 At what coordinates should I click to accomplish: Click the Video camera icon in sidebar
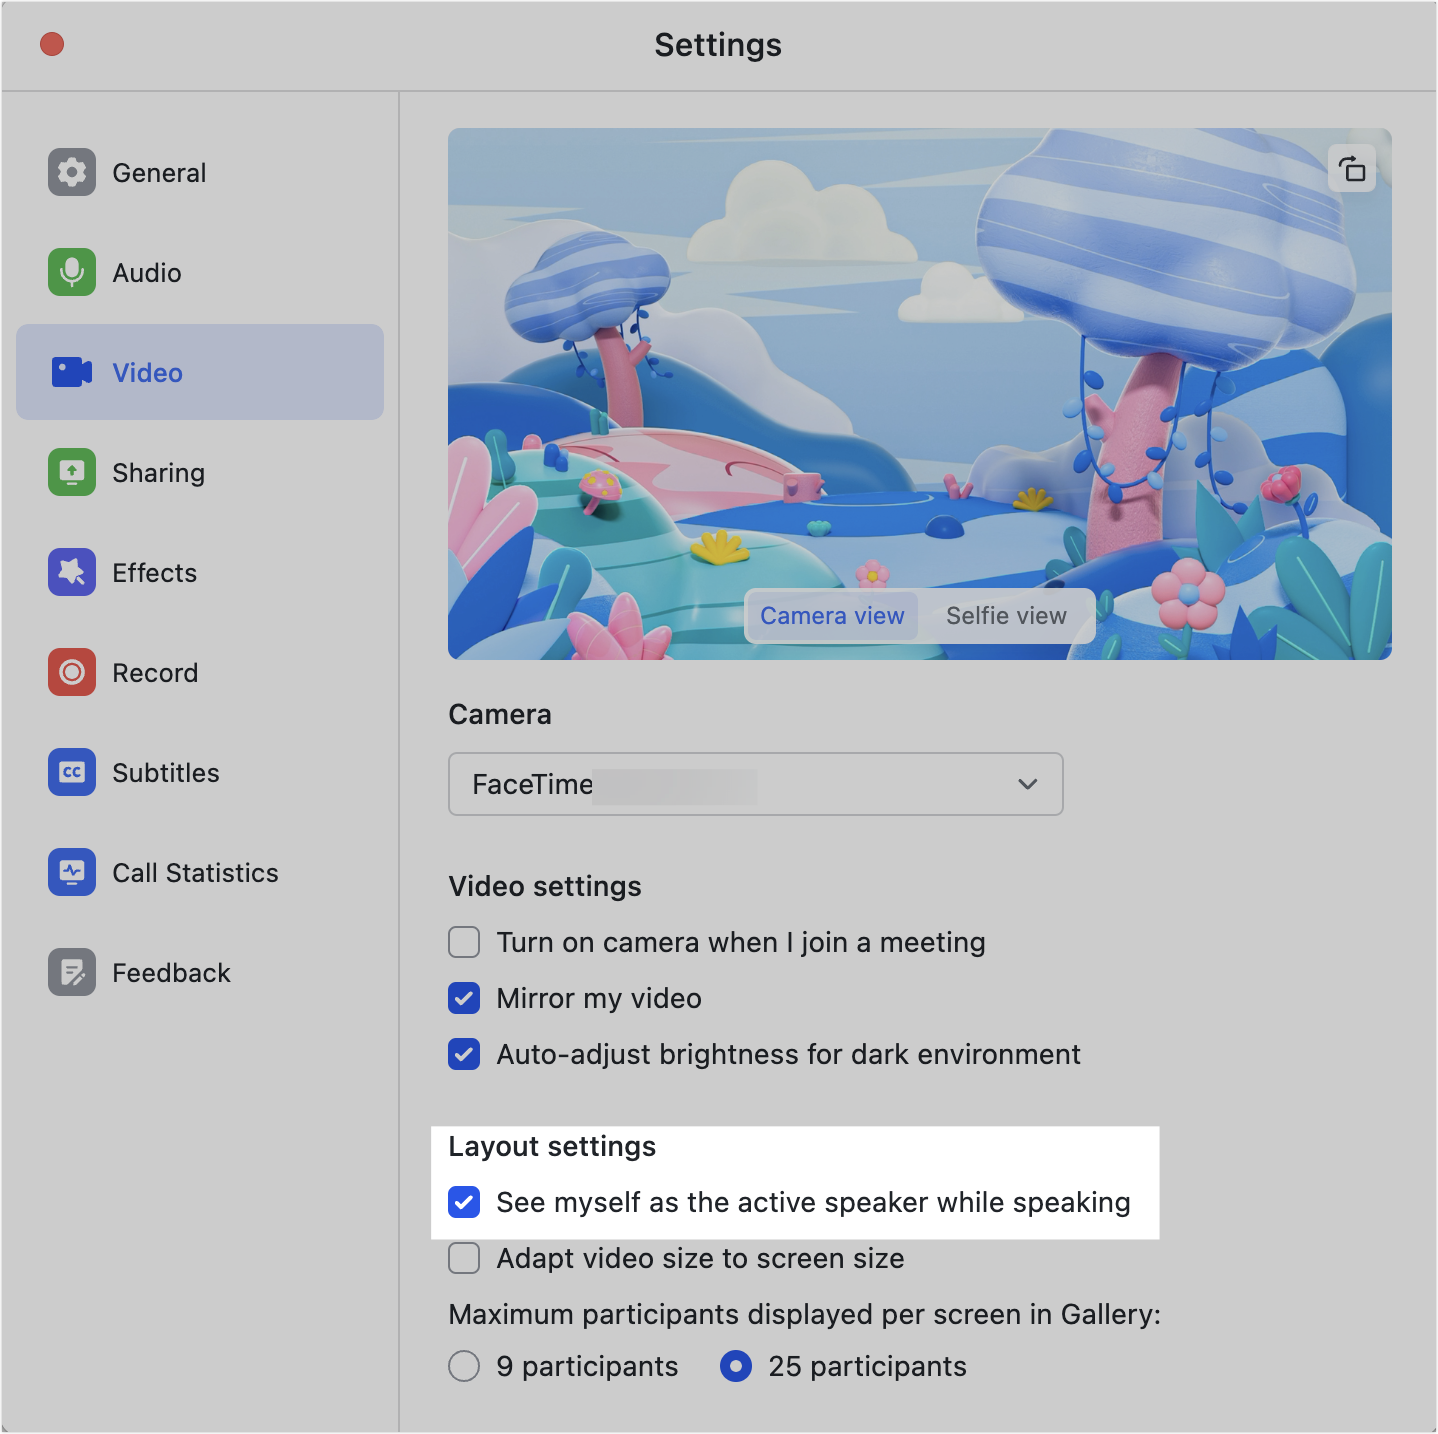pyautogui.click(x=72, y=372)
